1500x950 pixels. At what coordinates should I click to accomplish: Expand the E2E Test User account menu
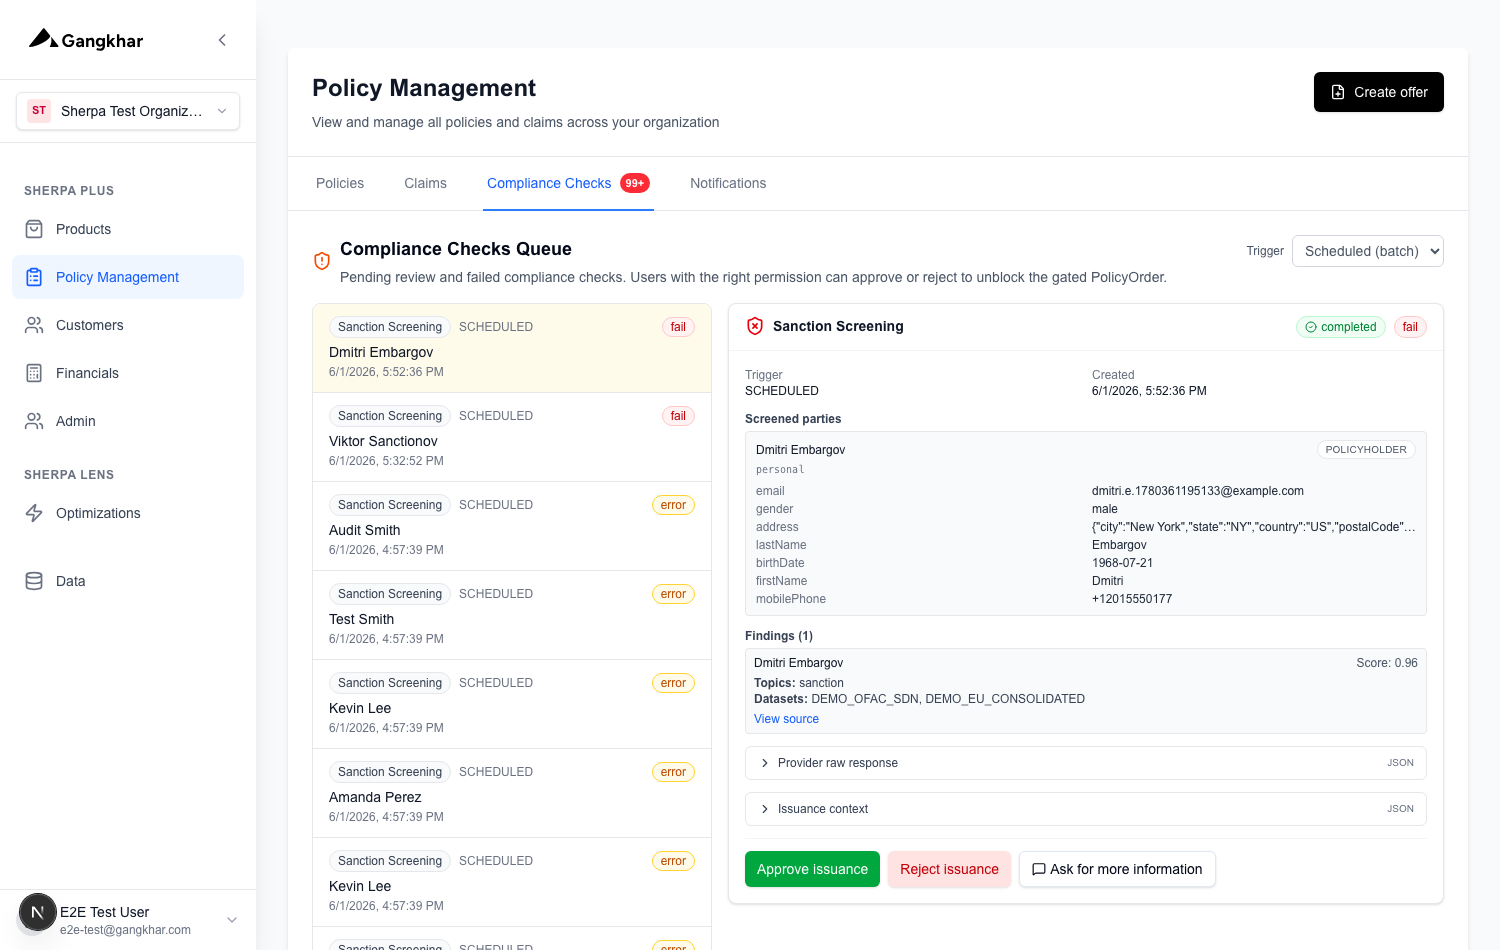pos(231,920)
